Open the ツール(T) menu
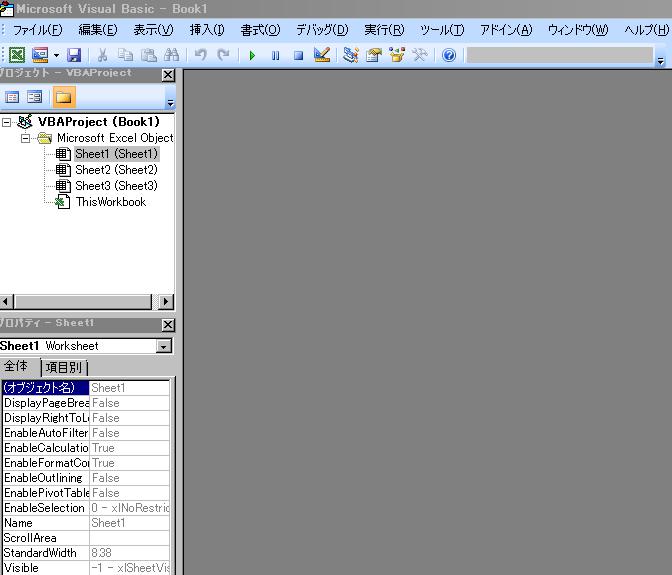Image resolution: width=672 pixels, height=575 pixels. tap(442, 30)
